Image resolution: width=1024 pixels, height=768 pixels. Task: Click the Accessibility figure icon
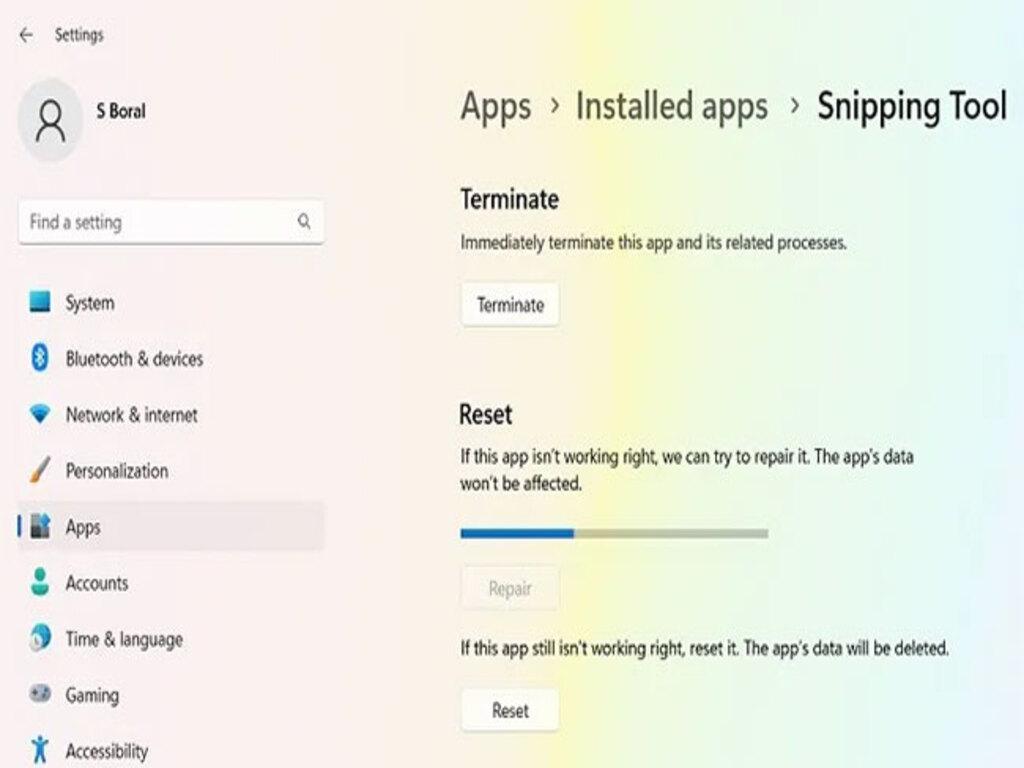[x=40, y=749]
